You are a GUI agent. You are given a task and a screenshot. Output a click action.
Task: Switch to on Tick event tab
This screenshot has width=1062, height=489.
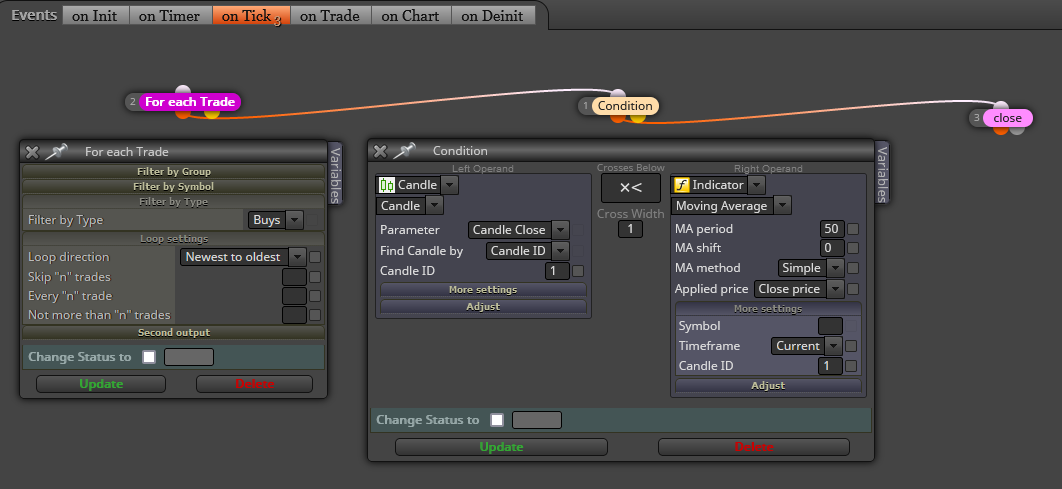pyautogui.click(x=251, y=16)
